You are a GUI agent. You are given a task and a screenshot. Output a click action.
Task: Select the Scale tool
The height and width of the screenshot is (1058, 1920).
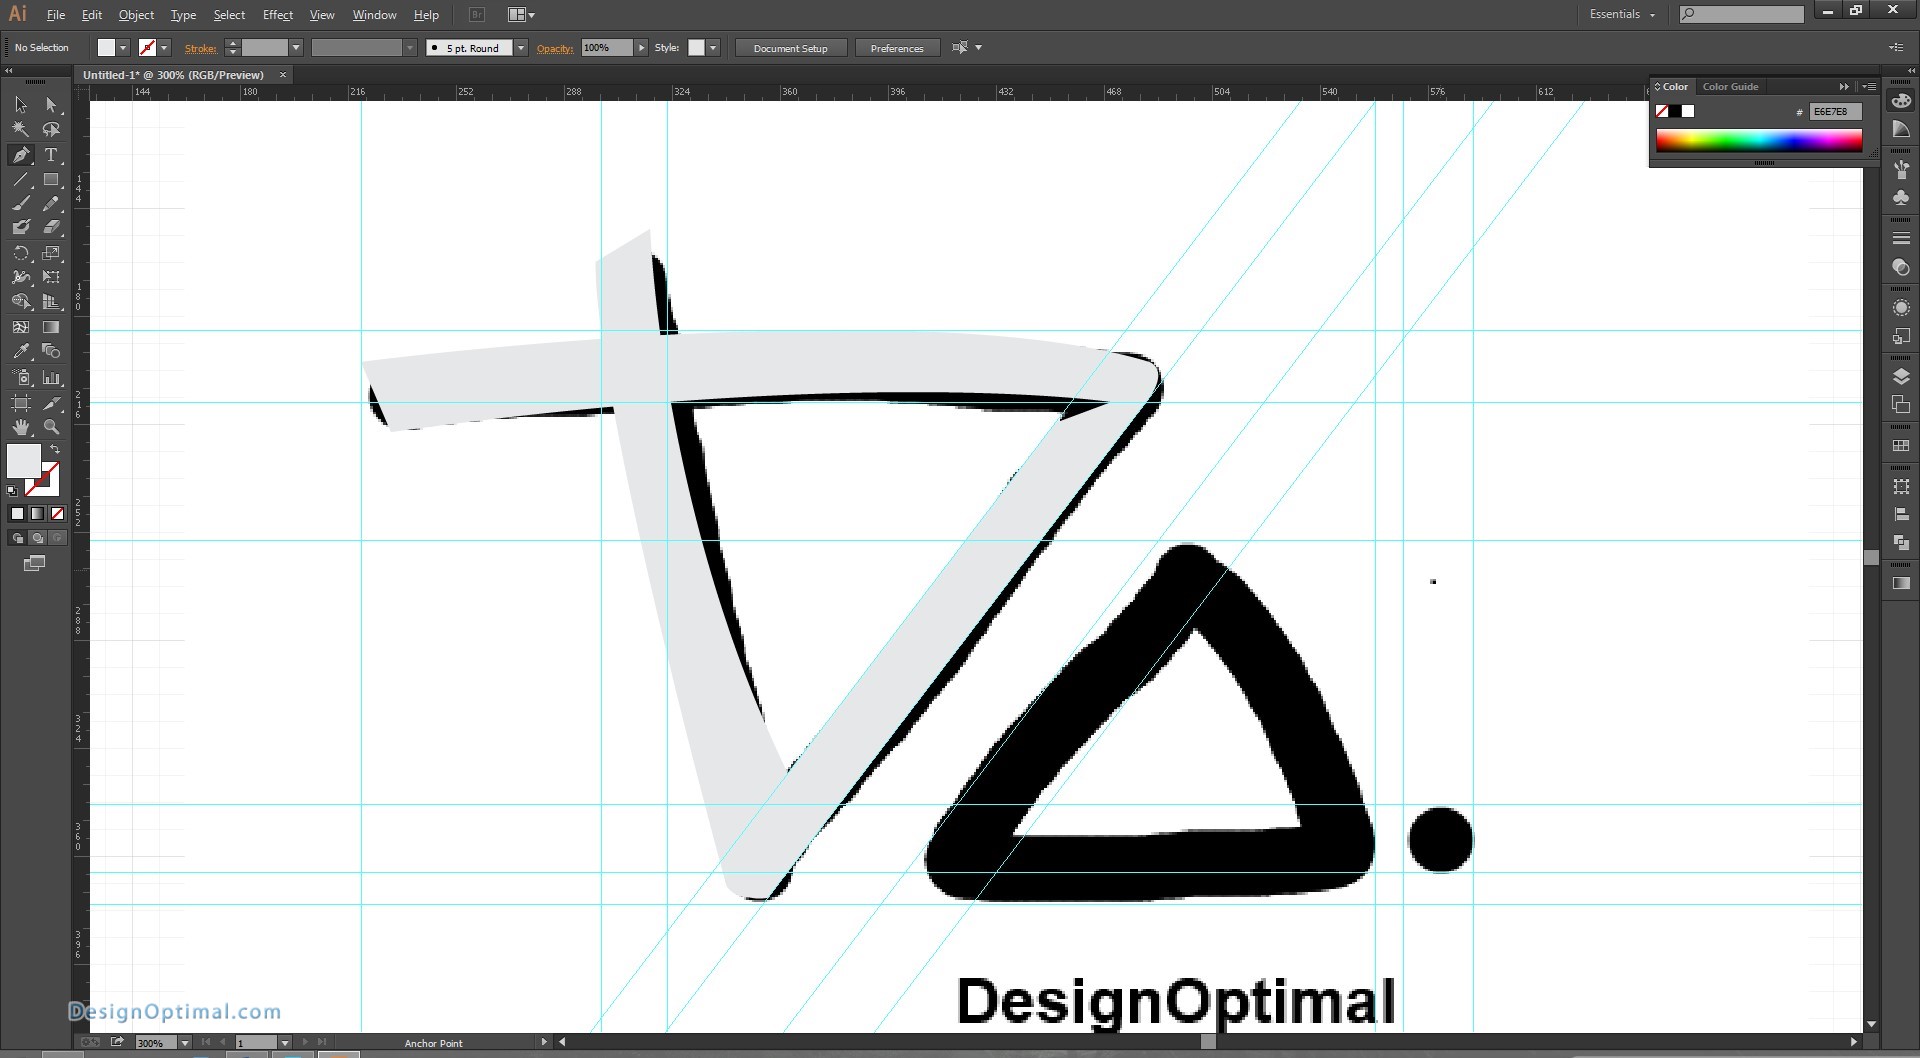(52, 253)
